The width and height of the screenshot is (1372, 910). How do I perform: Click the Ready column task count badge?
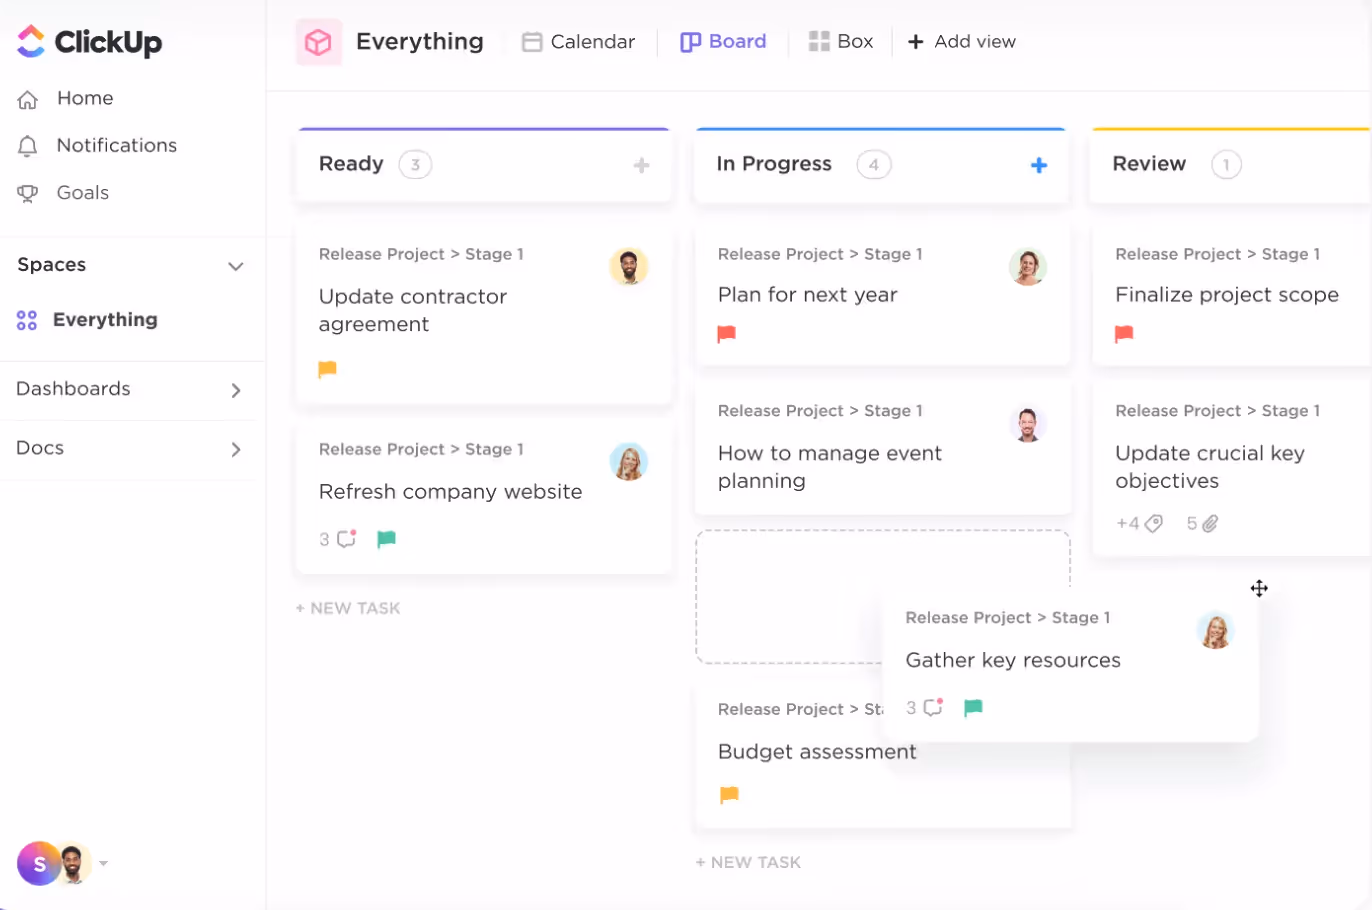(x=415, y=165)
